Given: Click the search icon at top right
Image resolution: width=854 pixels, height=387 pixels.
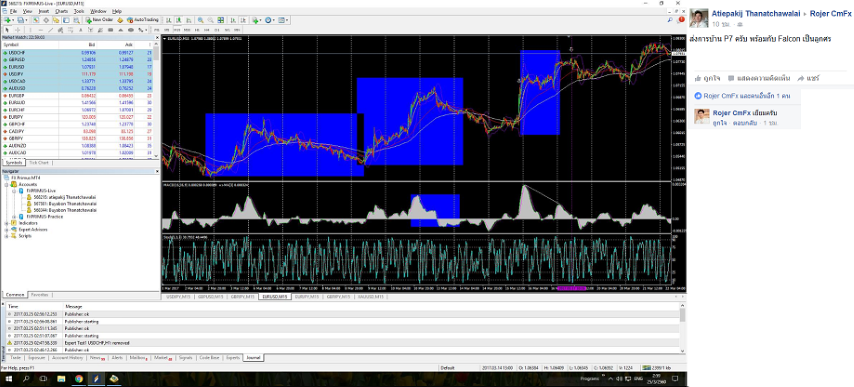Looking at the screenshot, I should (670, 20).
